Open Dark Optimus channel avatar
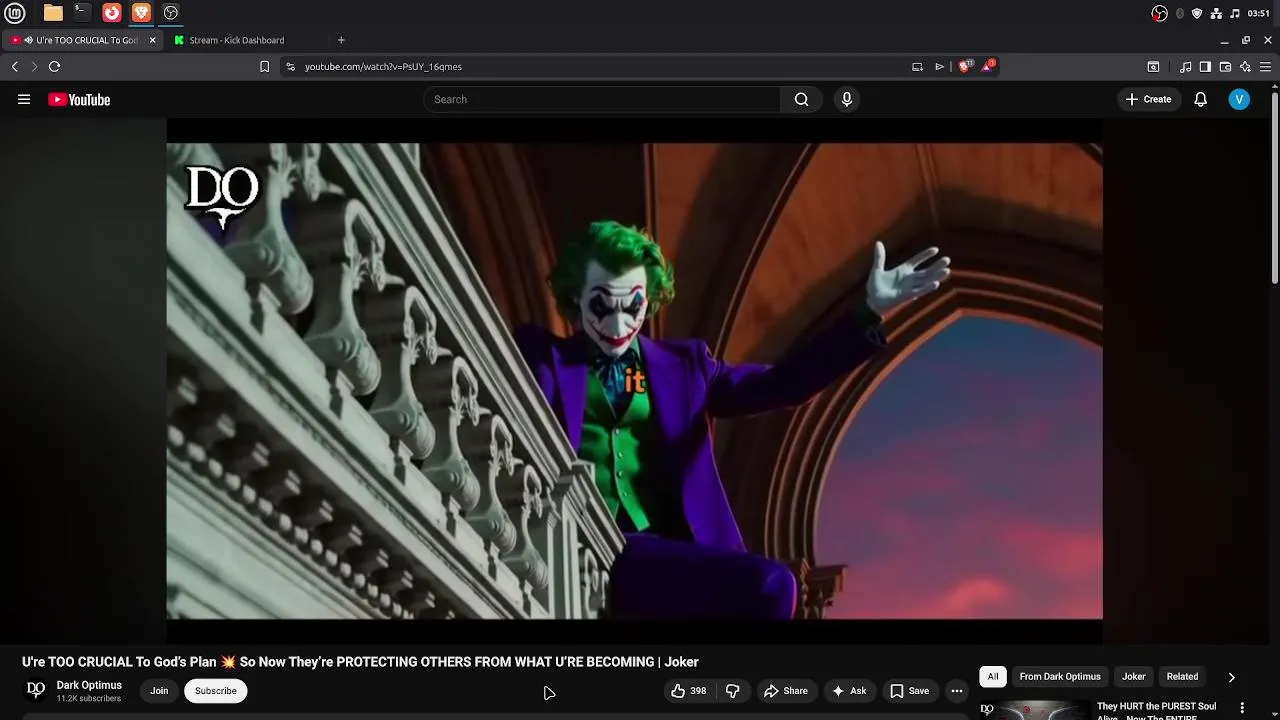 pyautogui.click(x=36, y=690)
